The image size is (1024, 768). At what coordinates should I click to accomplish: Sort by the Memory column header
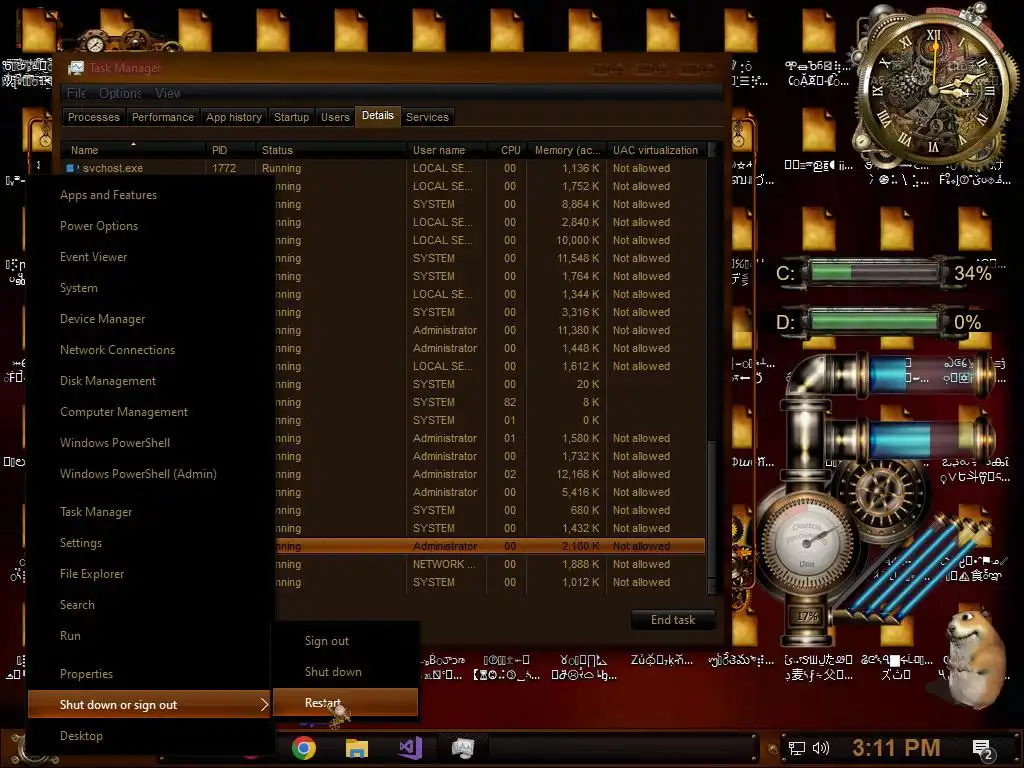click(566, 150)
